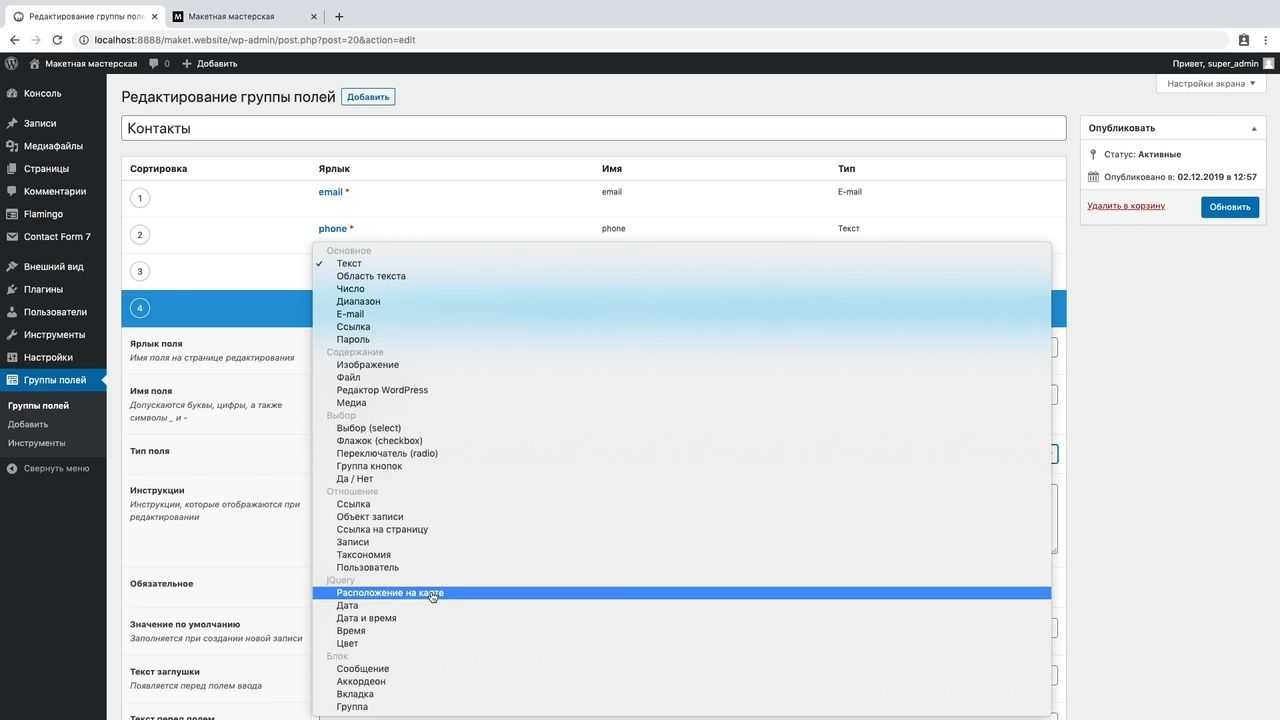Pick Вкладка option in dropdown

[x=682, y=694]
